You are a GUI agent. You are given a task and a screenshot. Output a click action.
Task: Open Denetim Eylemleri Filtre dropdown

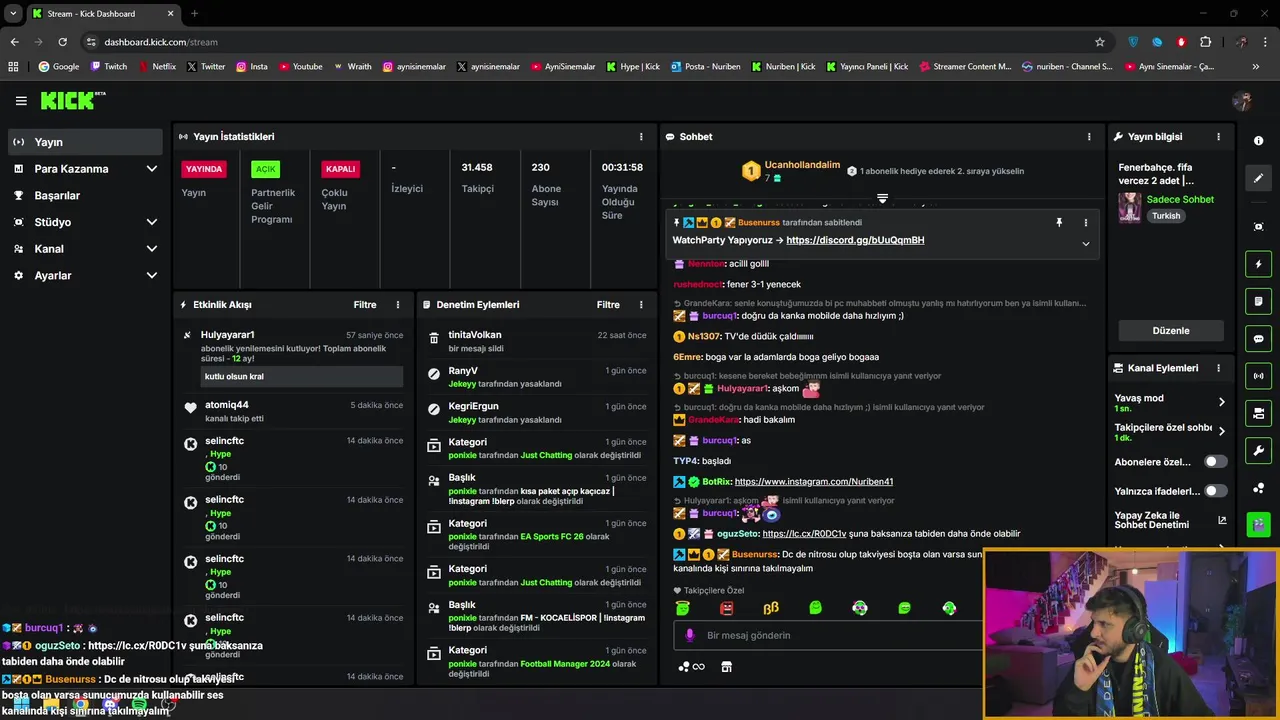coord(608,305)
